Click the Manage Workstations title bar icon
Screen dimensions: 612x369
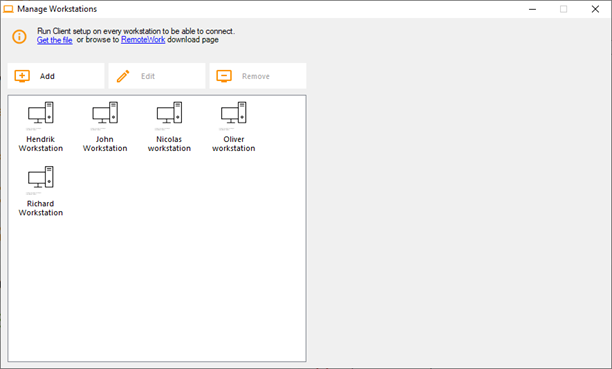[x=8, y=9]
